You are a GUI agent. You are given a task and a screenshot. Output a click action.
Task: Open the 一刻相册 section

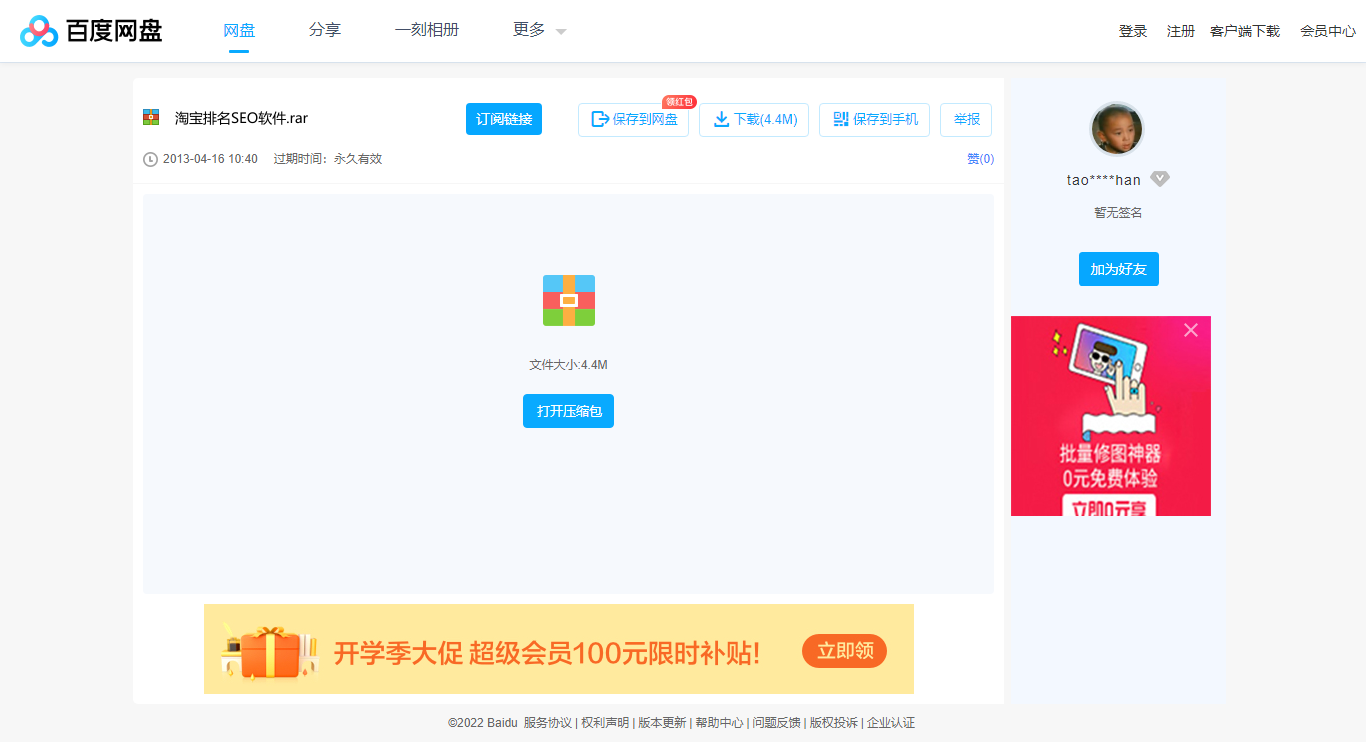coord(427,30)
